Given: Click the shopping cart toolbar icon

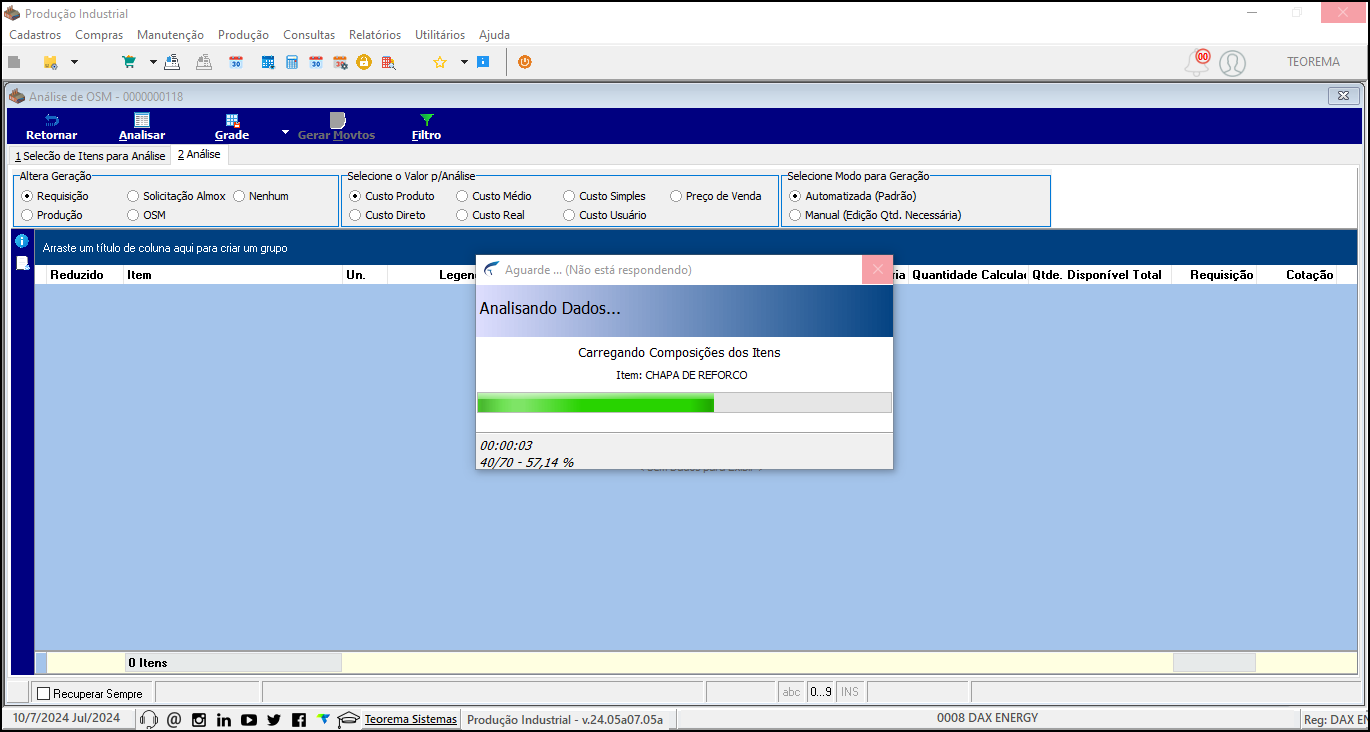Looking at the screenshot, I should tap(128, 62).
